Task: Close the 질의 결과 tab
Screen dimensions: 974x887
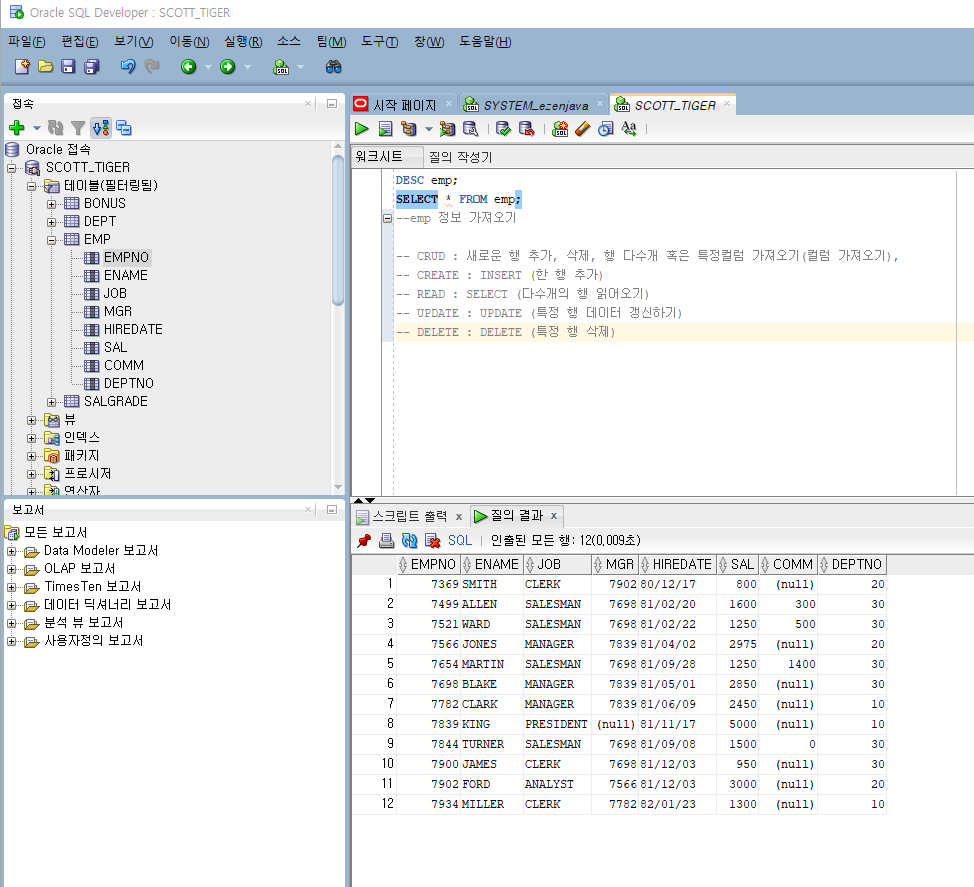Action: (553, 516)
